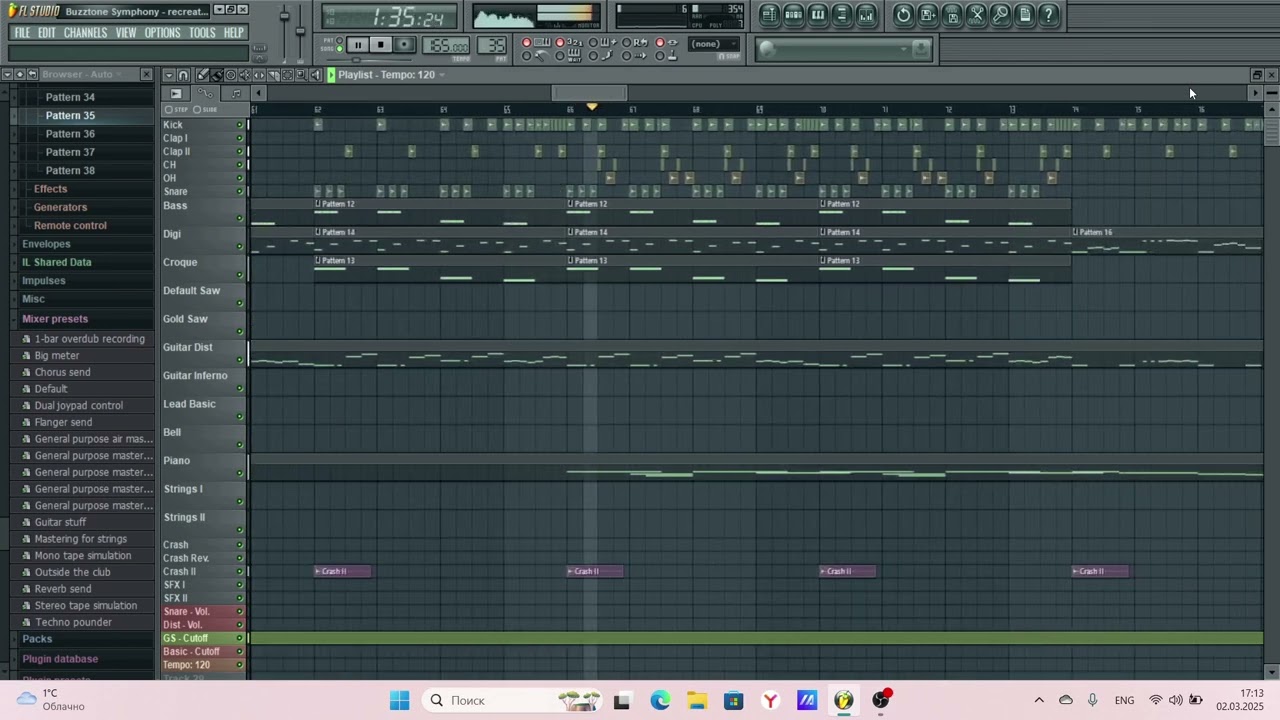Open the Playlist window from the toolbar
The height and width of the screenshot is (720, 1280).
click(x=769, y=15)
